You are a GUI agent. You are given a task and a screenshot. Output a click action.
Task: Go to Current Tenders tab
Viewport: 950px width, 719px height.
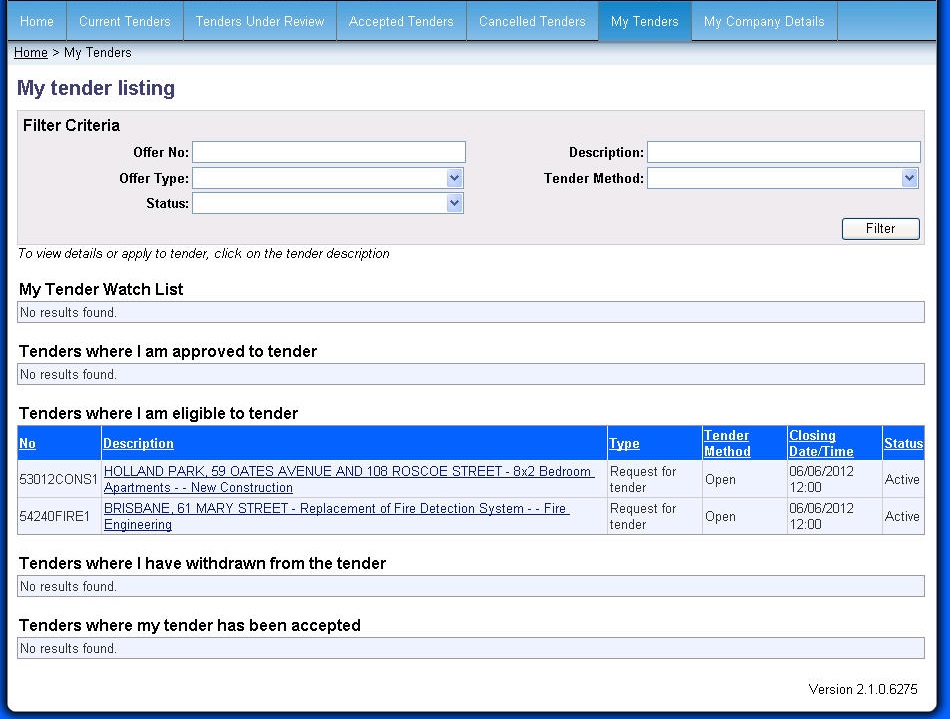[125, 21]
